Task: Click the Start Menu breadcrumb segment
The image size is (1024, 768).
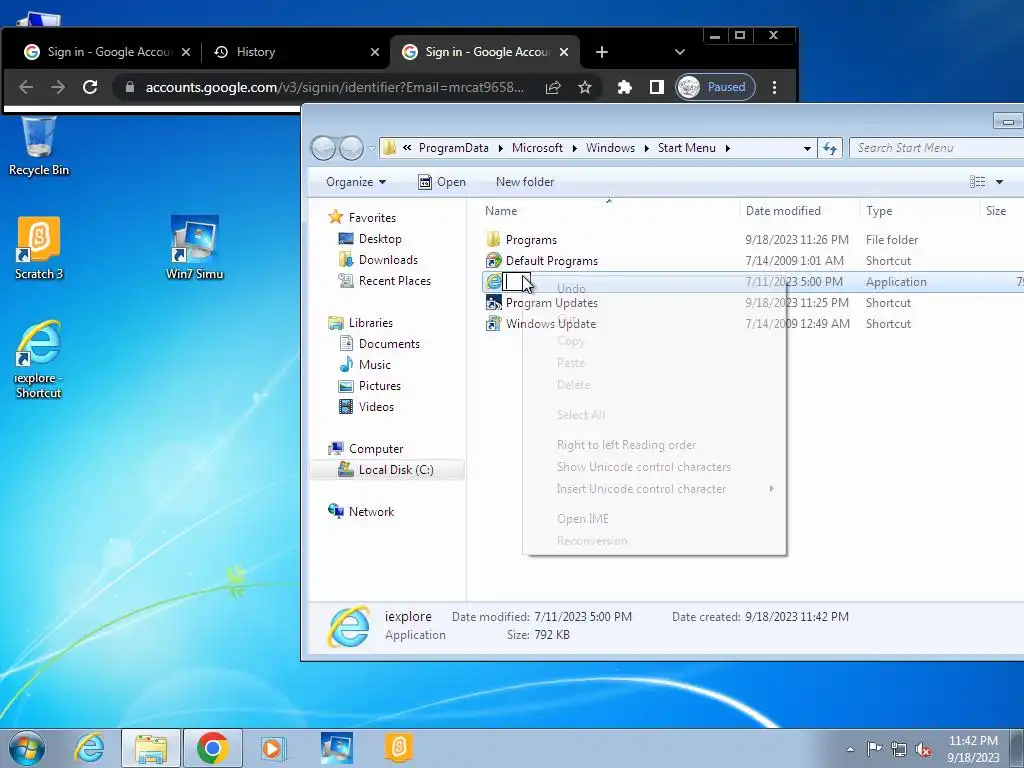Action: click(686, 148)
